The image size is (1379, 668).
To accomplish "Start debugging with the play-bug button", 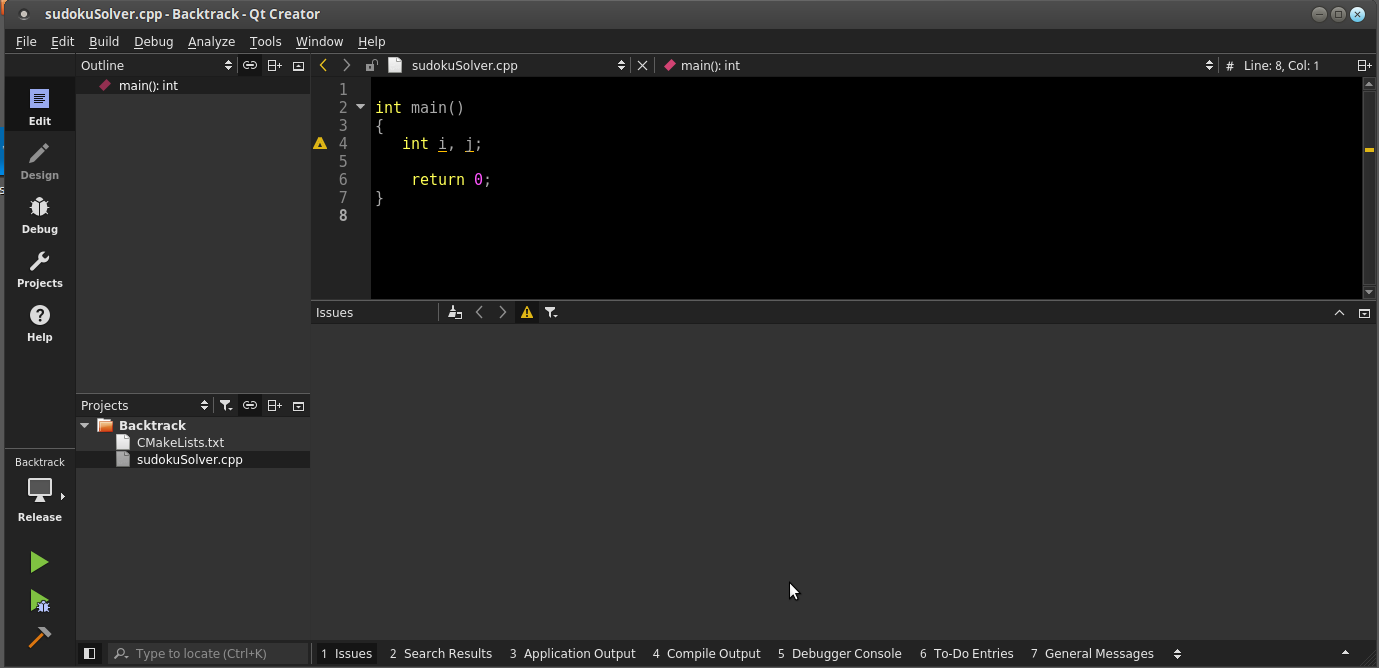I will point(39,601).
